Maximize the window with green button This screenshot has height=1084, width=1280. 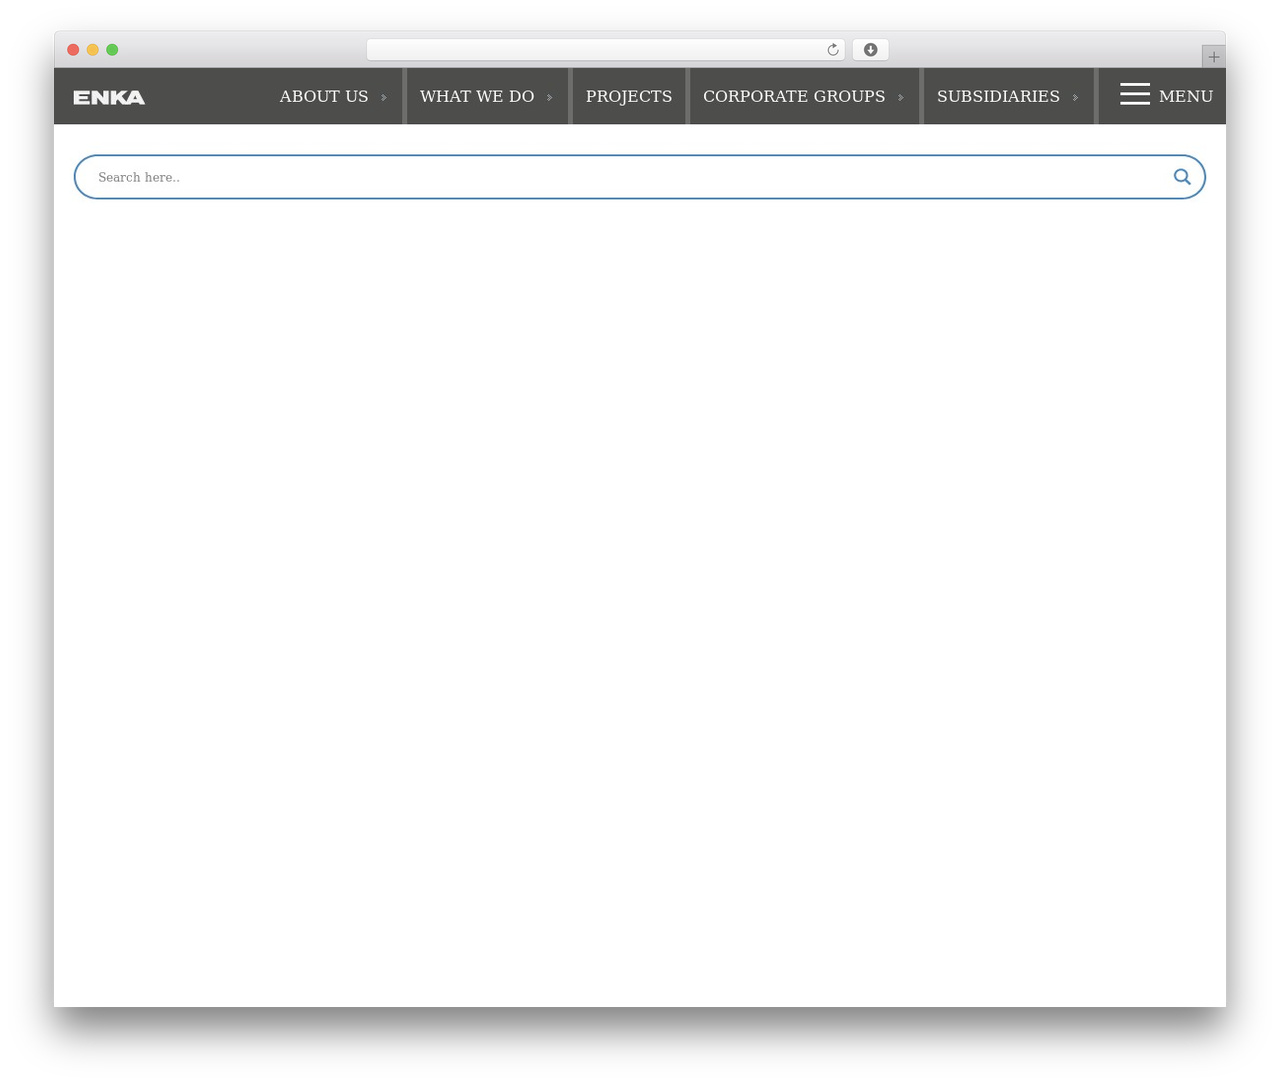pyautogui.click(x=112, y=50)
